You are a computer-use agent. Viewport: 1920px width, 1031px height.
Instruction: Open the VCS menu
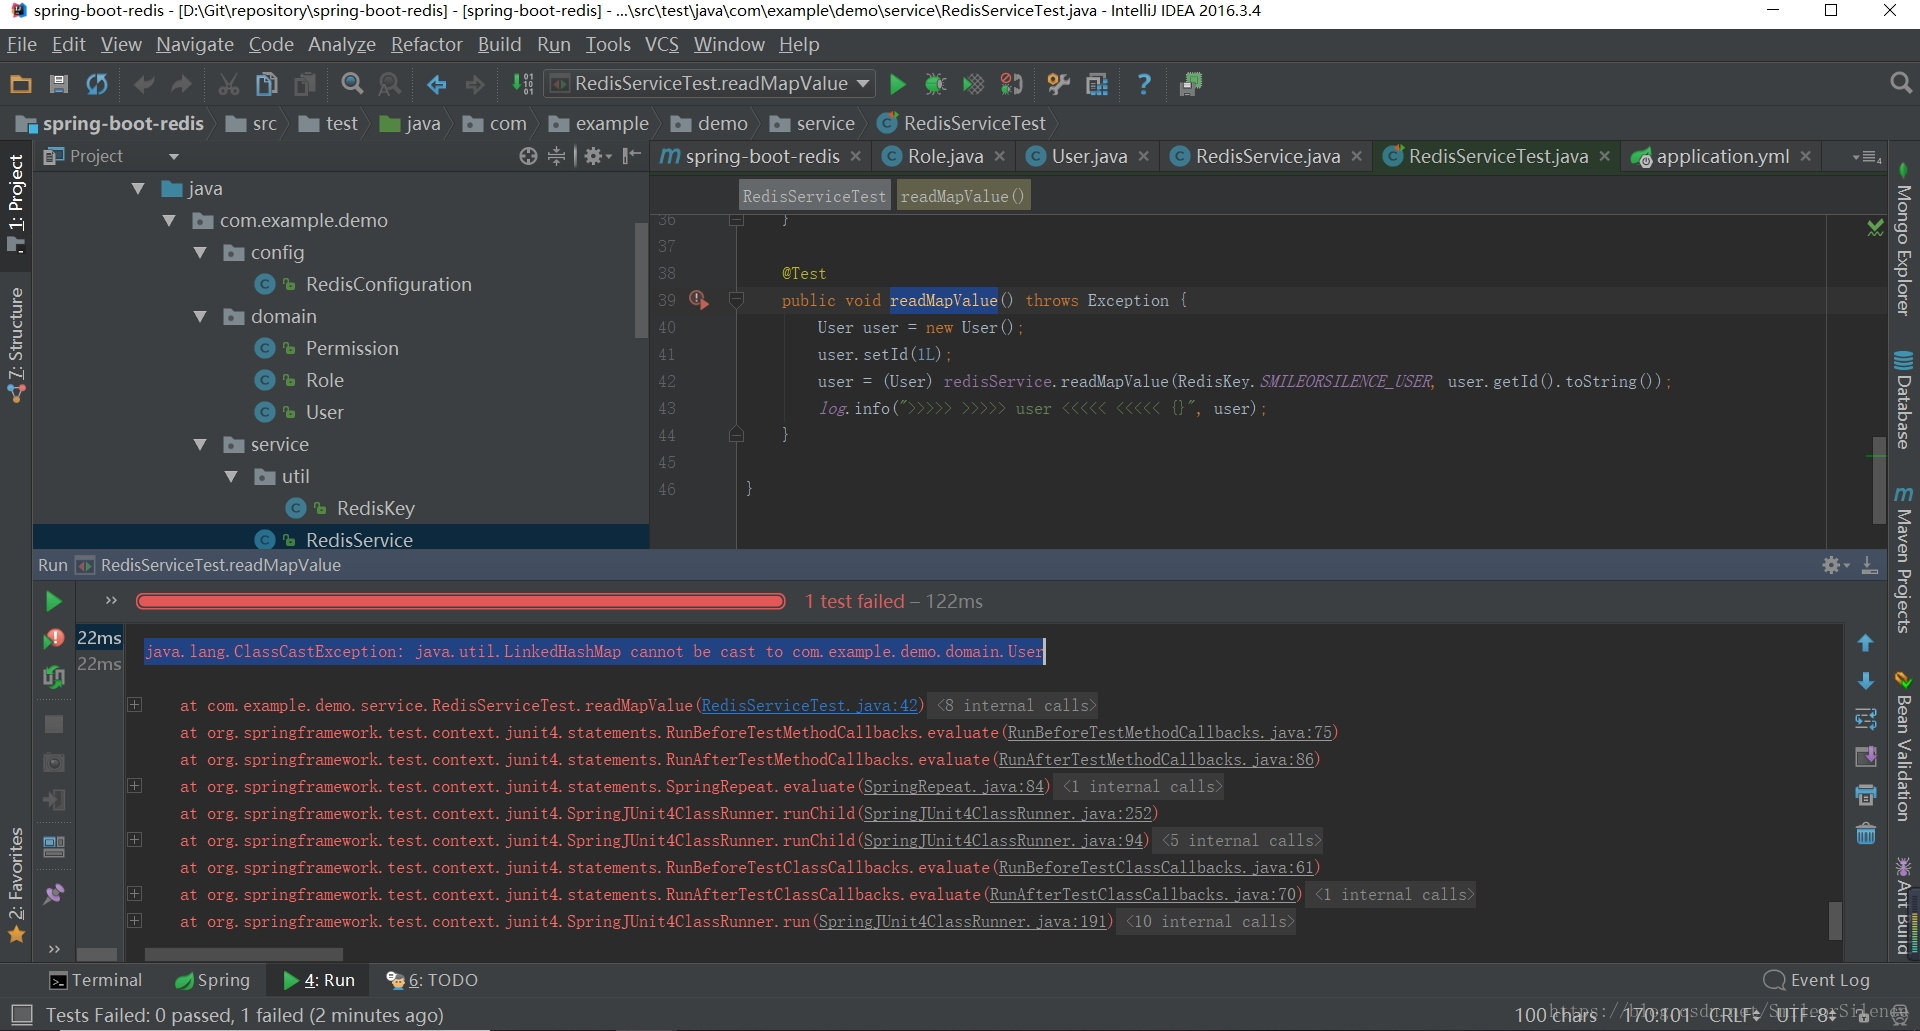662,44
